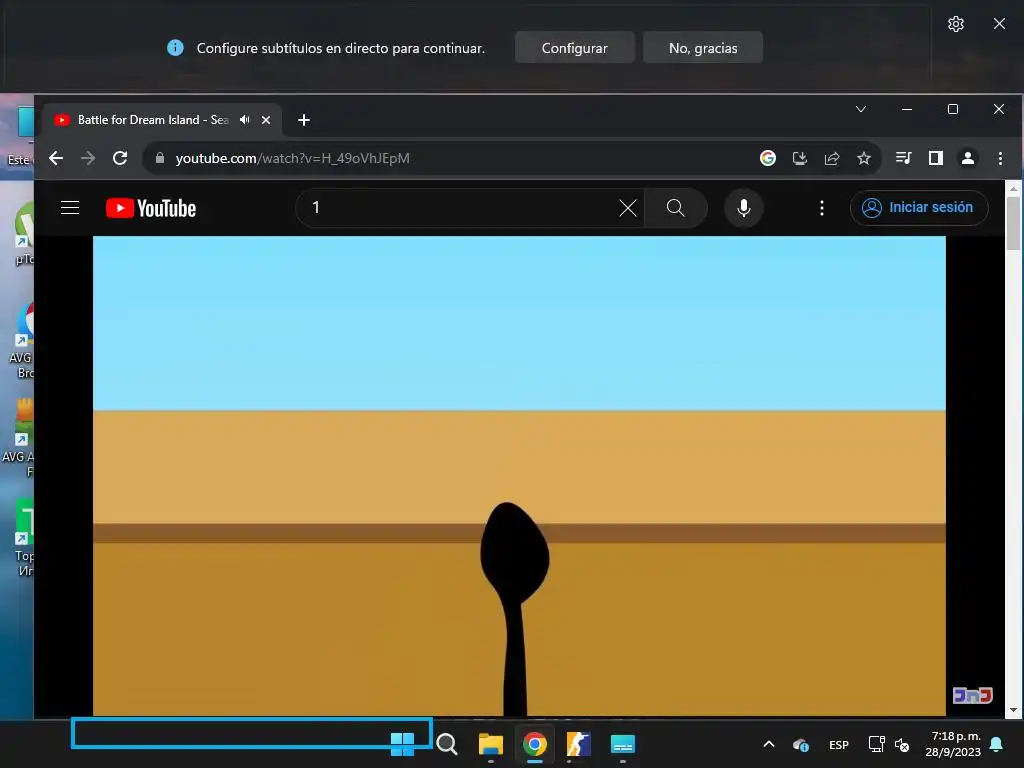Close the Battle for Dream Island tab
Image resolution: width=1024 pixels, height=768 pixels.
(x=266, y=120)
